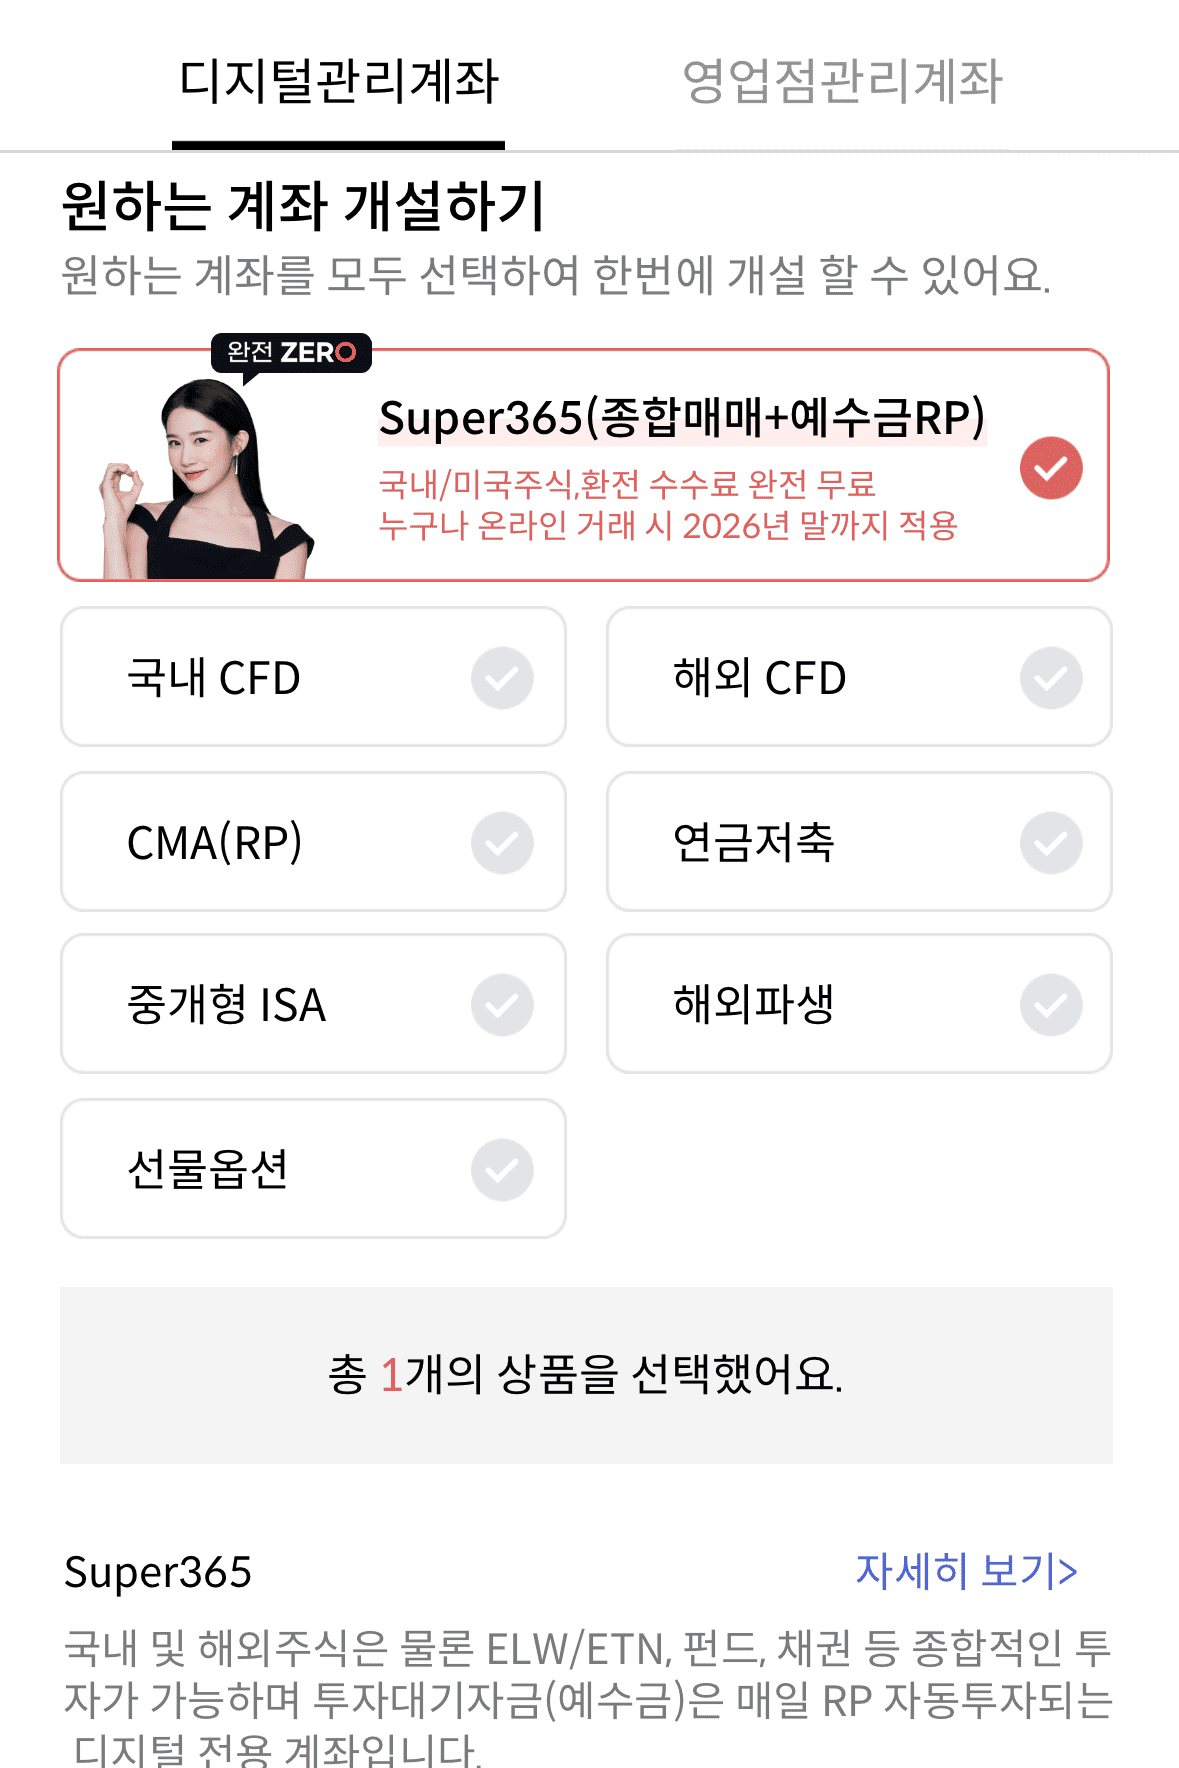Viewport: 1179px width, 1768px height.
Task: Switch to 디지털관리계좌 tab
Action: click(x=338, y=81)
